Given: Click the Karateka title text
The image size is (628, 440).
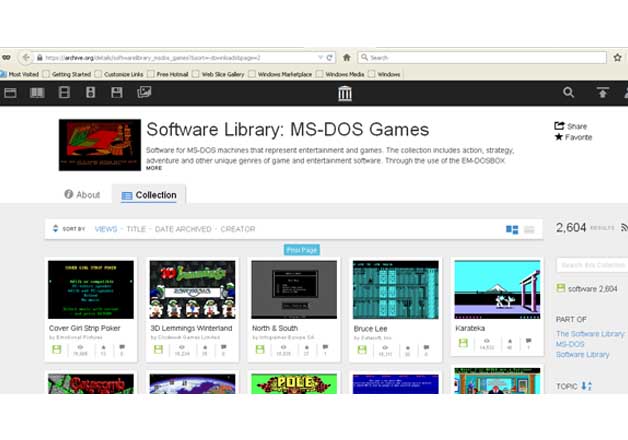Looking at the screenshot, I should click(470, 328).
